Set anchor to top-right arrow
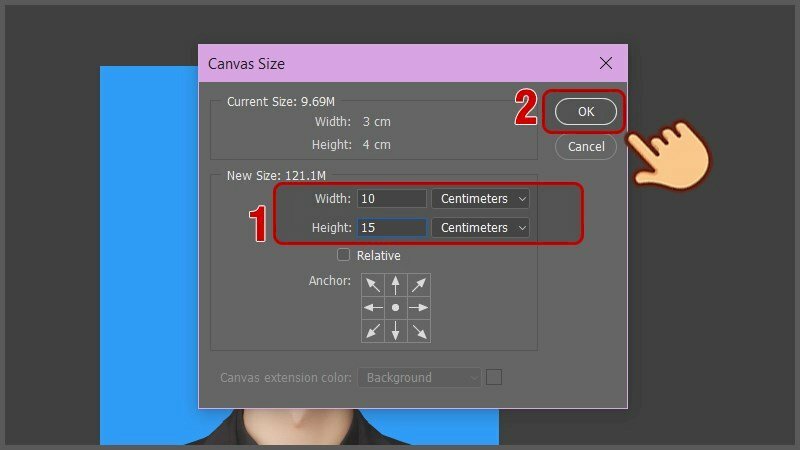 (419, 285)
